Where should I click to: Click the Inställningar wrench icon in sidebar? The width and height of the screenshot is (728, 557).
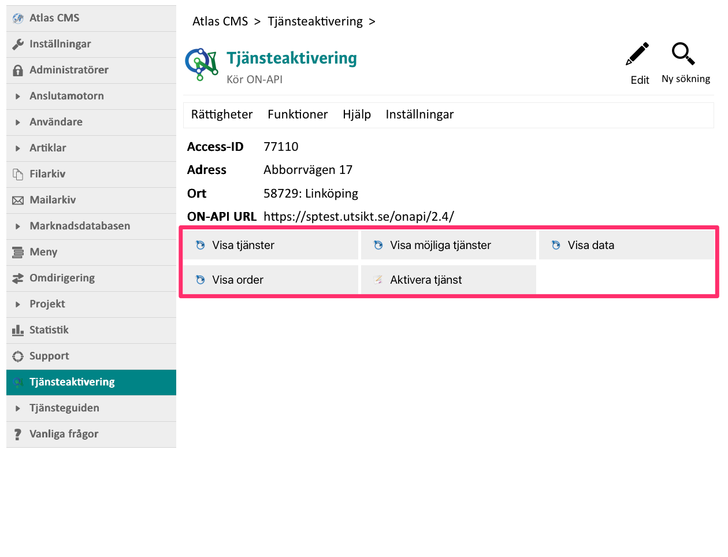[x=18, y=44]
